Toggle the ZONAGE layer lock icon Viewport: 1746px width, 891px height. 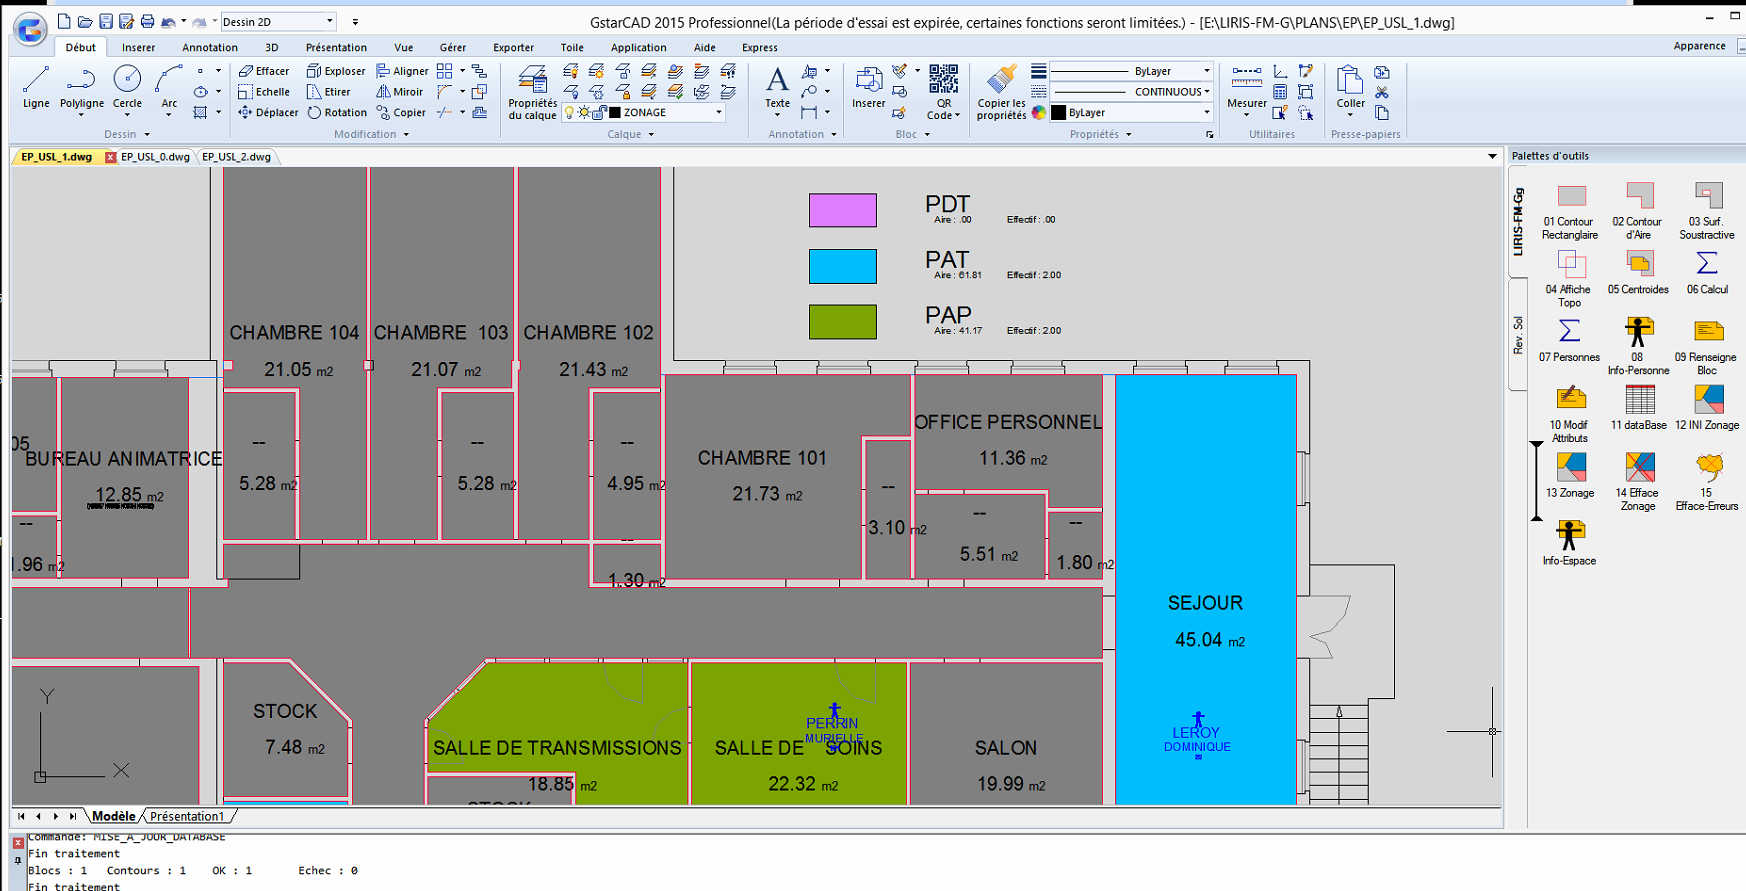tap(598, 113)
